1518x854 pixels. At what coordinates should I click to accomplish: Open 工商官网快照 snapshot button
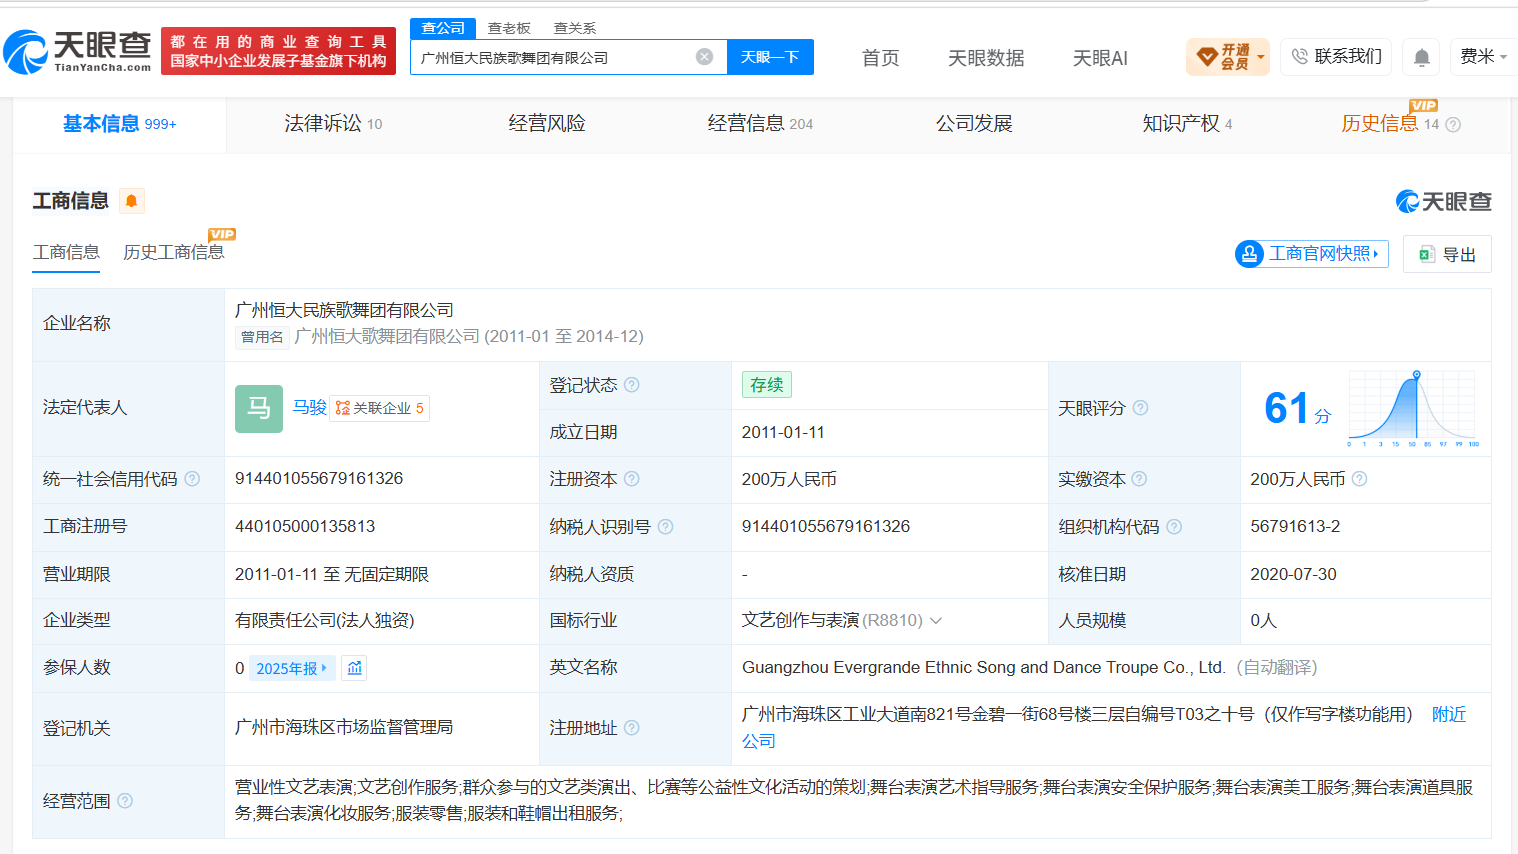[x=1312, y=254]
